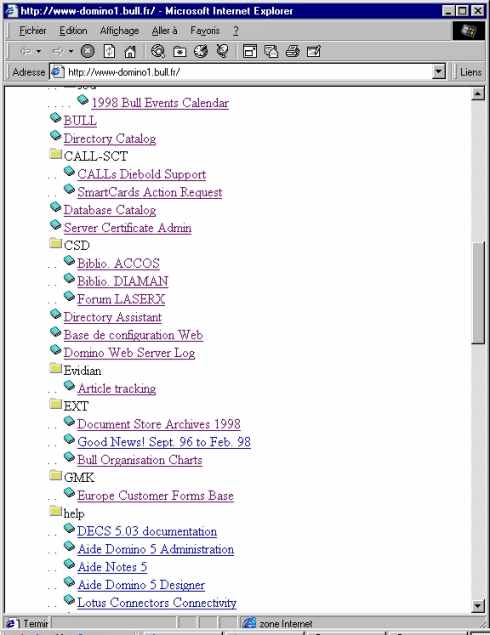Collapse the CSD folder icon
Viewport: 490px width, 635px height.
(x=55, y=243)
